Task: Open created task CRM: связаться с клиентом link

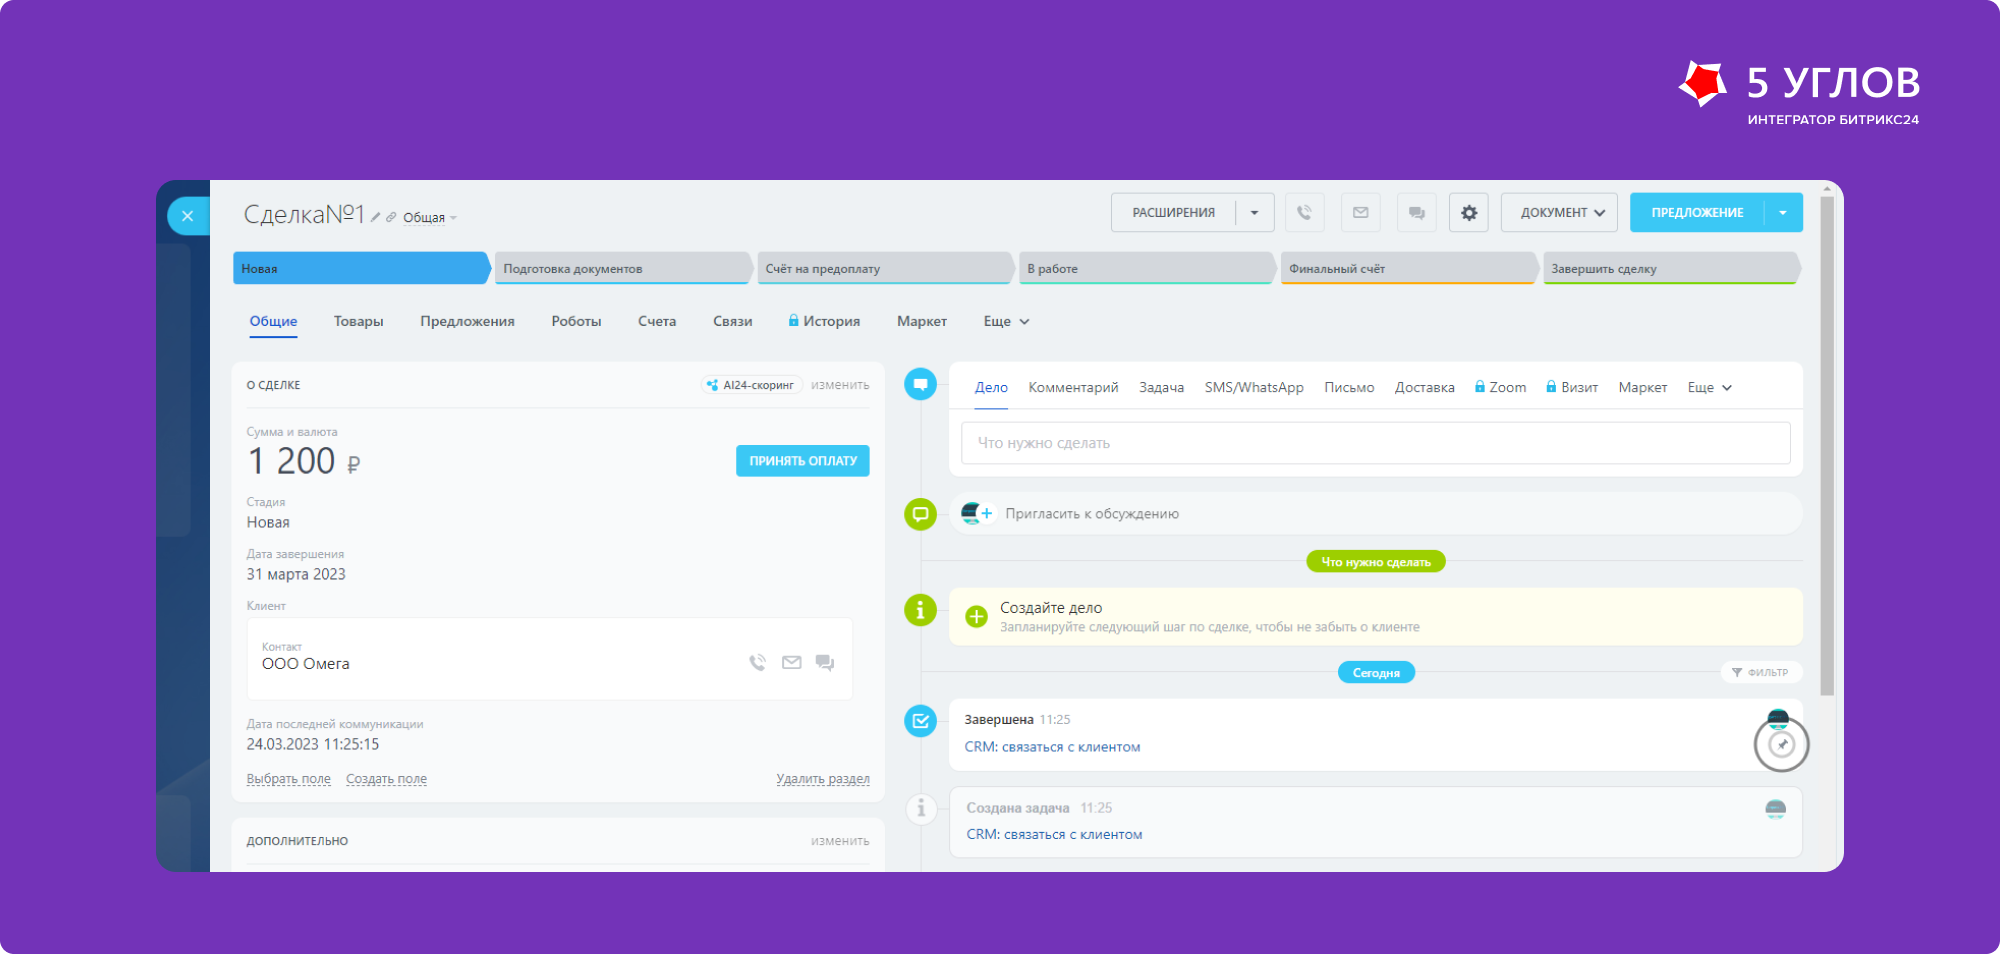Action: pos(1054,834)
